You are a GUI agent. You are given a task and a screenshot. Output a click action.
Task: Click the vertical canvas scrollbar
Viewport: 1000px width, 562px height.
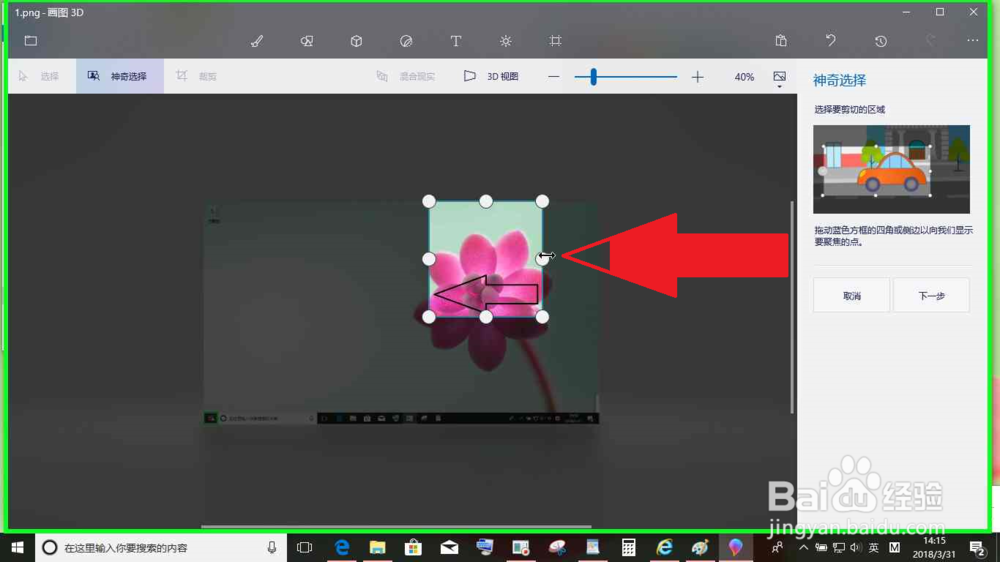[792, 307]
